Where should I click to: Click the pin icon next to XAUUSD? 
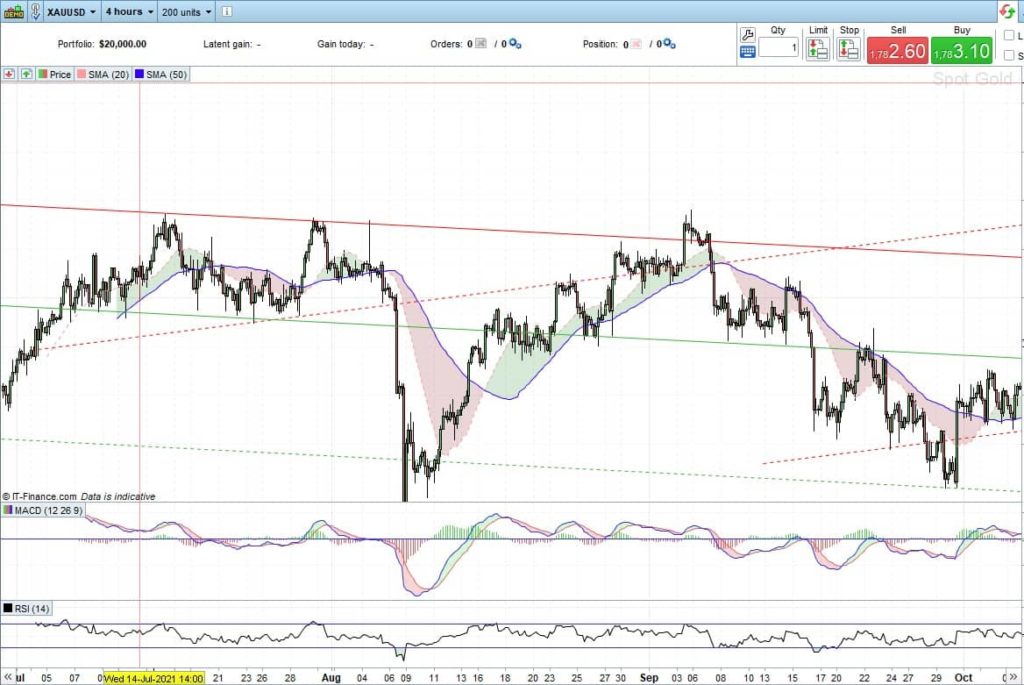click(x=35, y=12)
